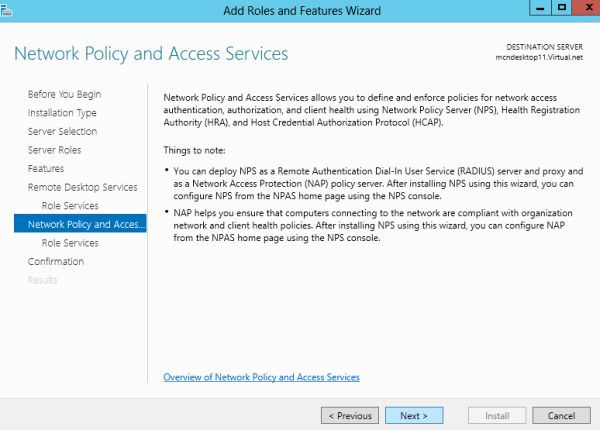Open Role Services under Network Policy and Access

tap(70, 243)
